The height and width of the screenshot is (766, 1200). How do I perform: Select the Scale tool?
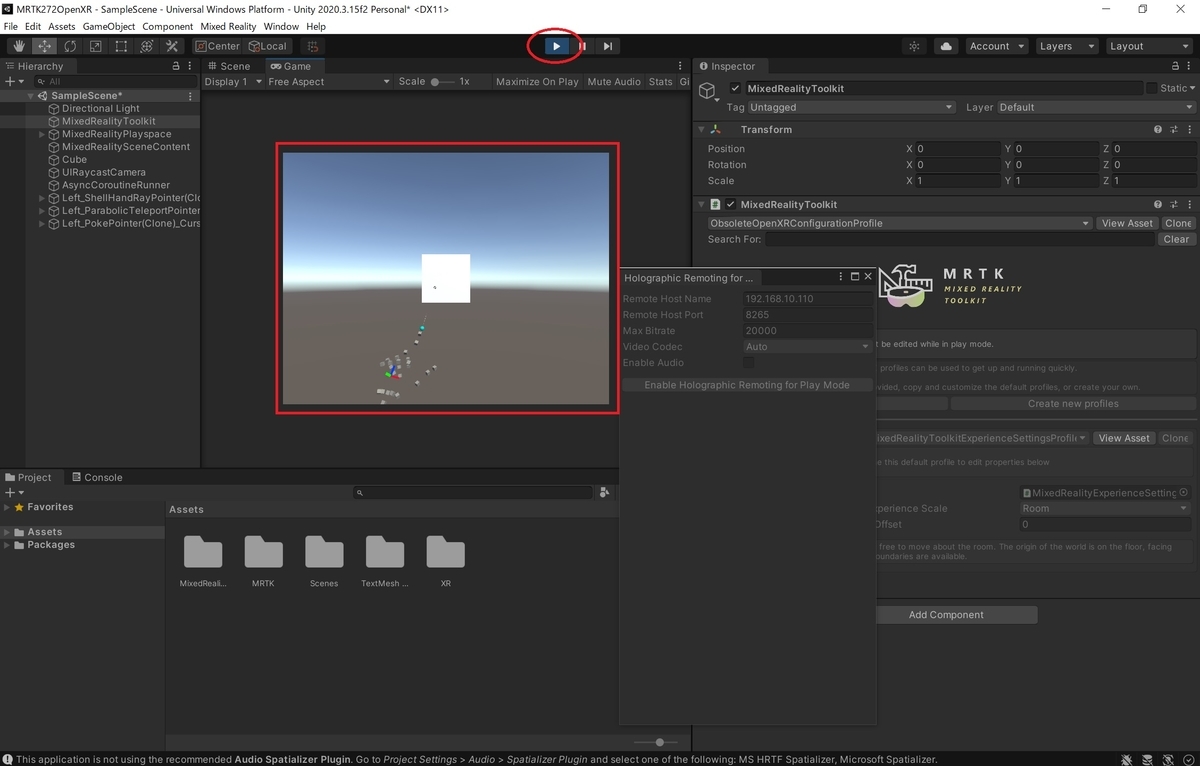pyautogui.click(x=95, y=46)
